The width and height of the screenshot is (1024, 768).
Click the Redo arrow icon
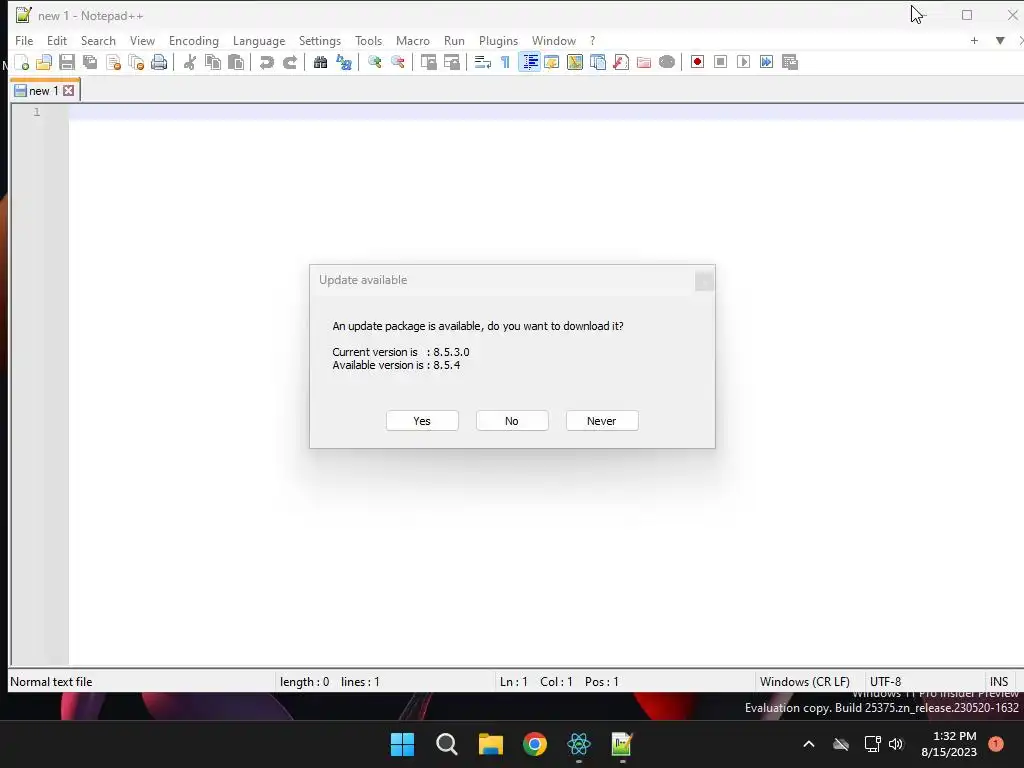[x=289, y=62]
